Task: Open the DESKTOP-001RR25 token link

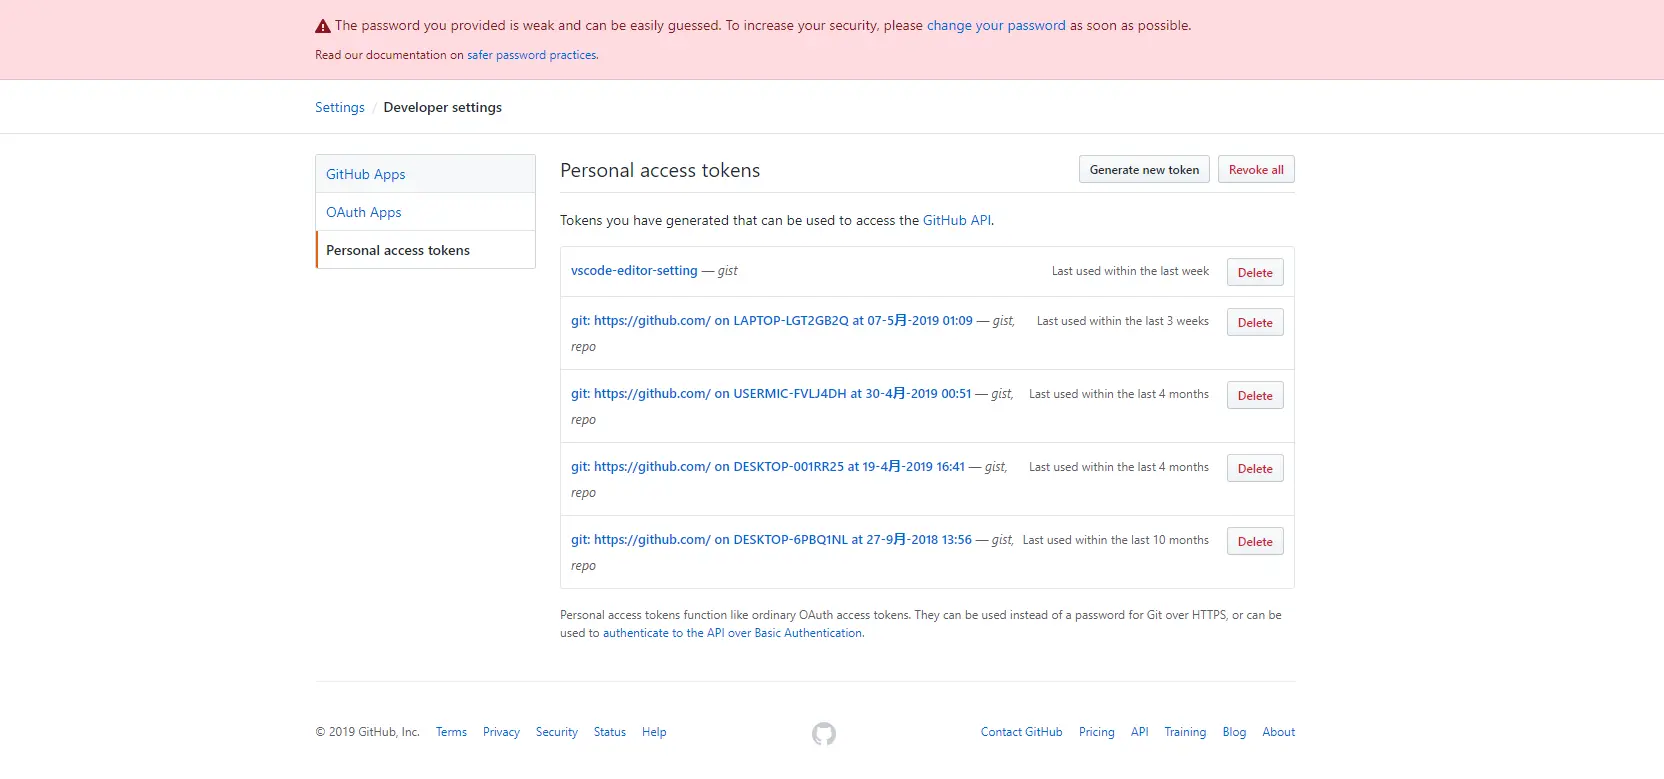Action: pos(768,467)
